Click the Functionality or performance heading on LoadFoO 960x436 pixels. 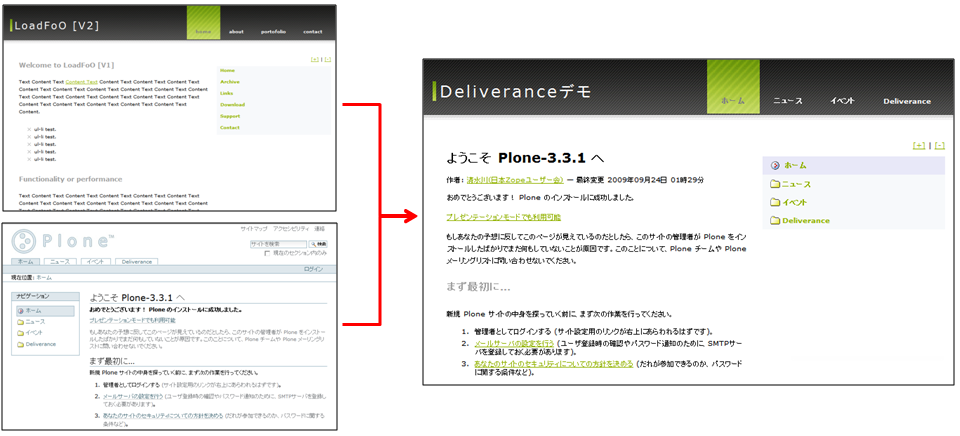pyautogui.click(x=70, y=179)
